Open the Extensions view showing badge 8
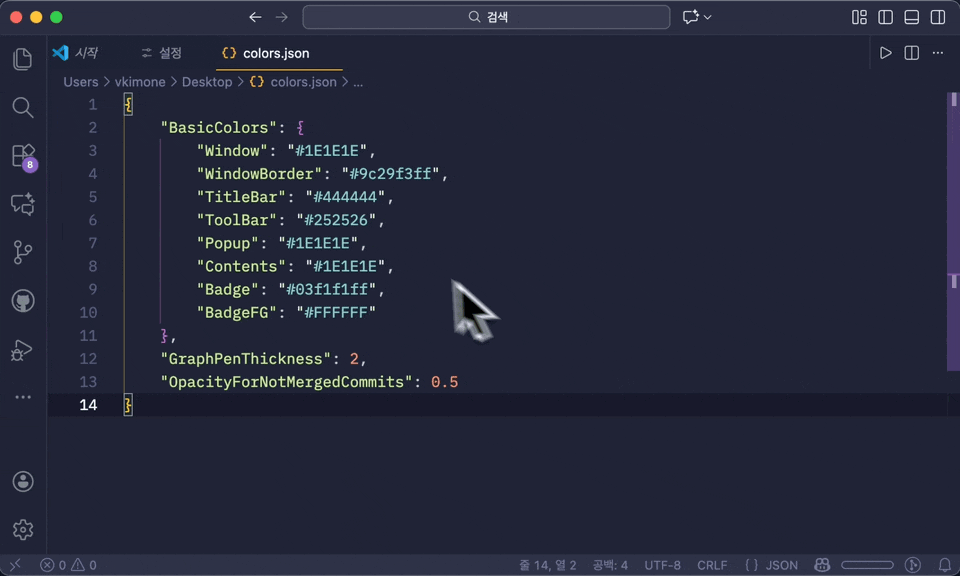This screenshot has width=960, height=576. (22, 156)
